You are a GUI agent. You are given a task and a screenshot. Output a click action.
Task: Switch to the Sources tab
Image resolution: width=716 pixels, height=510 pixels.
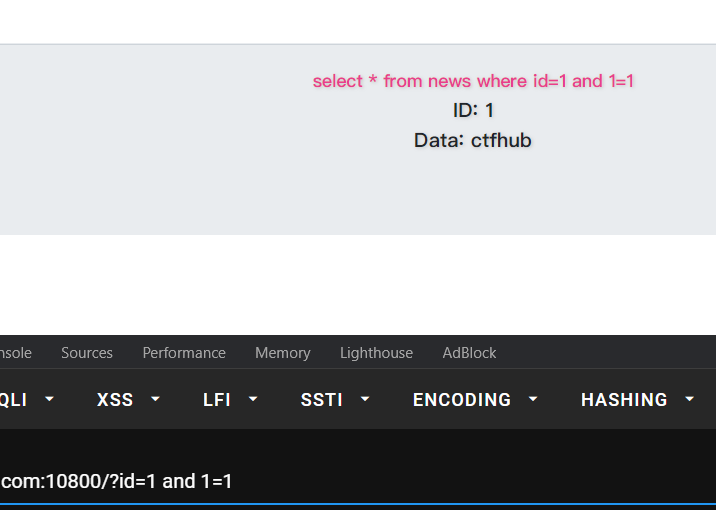[87, 352]
